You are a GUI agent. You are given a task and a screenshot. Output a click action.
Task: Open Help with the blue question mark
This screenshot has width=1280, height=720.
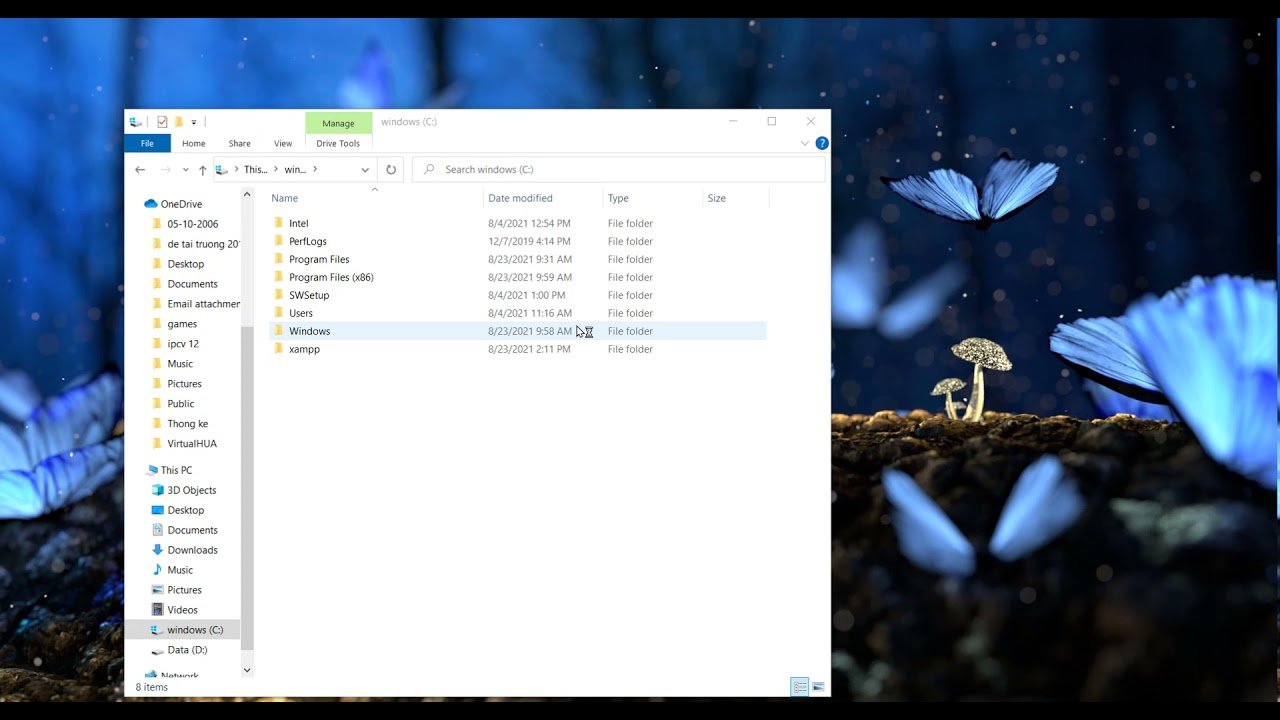(x=822, y=144)
